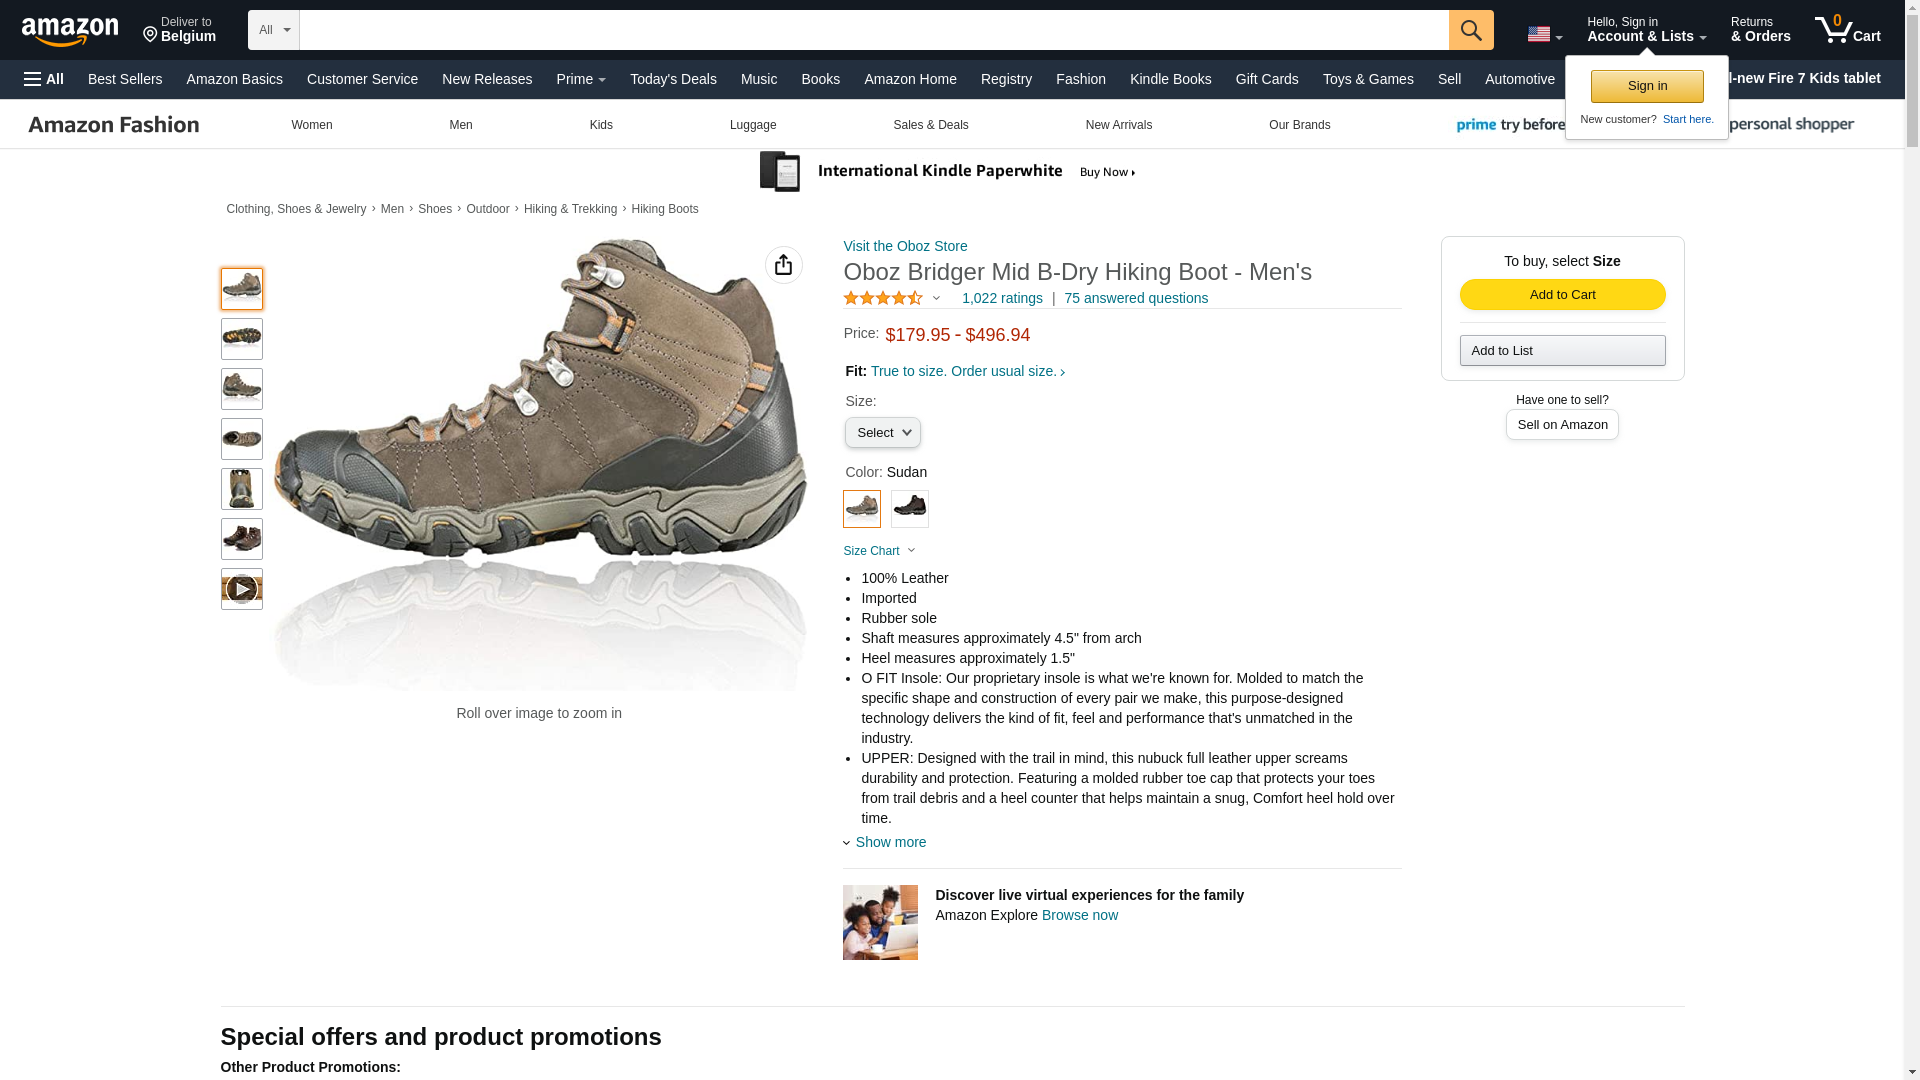The image size is (1920, 1080).
Task: Open the shopping cart
Action: click(x=1847, y=30)
